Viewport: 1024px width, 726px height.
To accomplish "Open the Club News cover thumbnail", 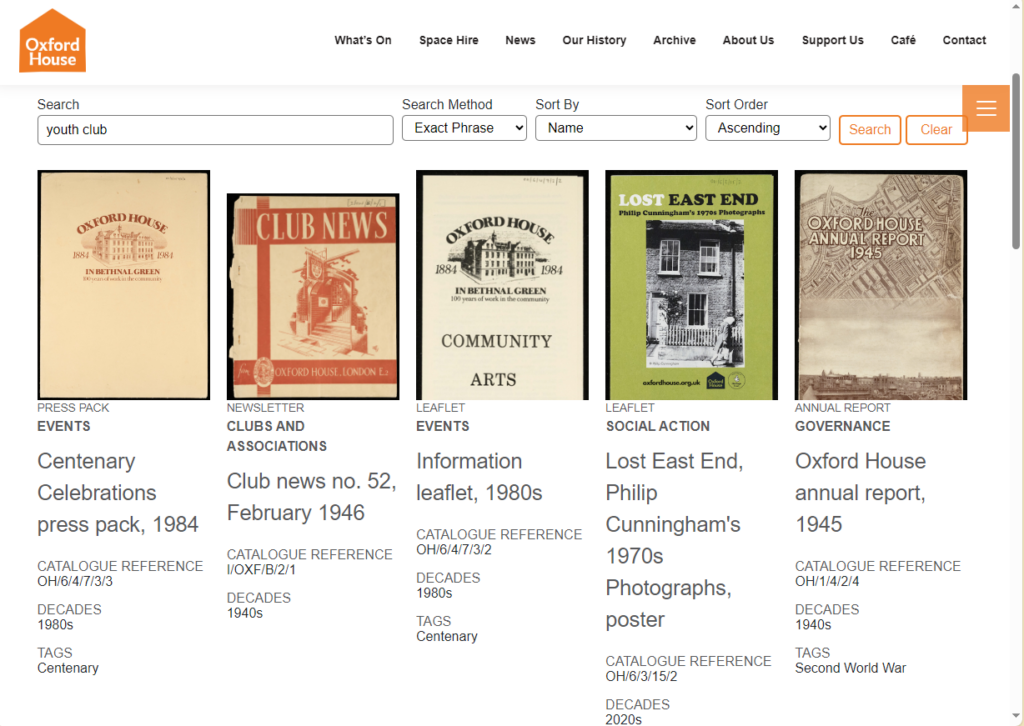I will pos(313,296).
